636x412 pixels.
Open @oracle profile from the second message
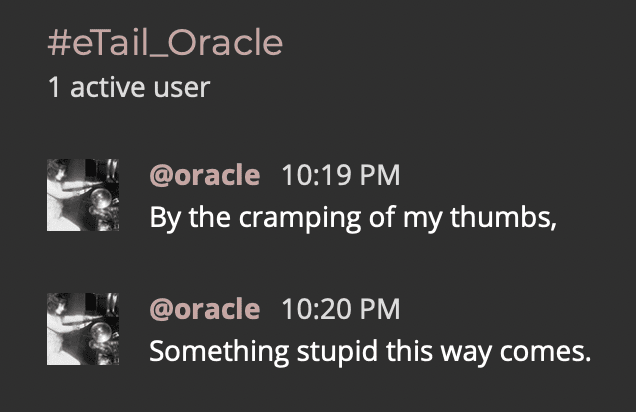[x=204, y=309]
